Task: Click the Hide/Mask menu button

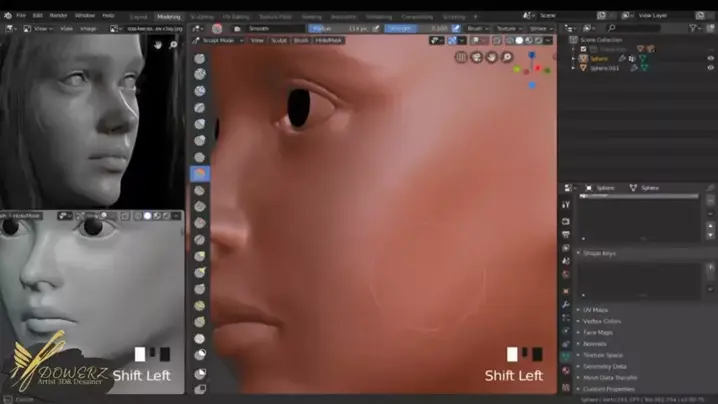Action: [328, 40]
